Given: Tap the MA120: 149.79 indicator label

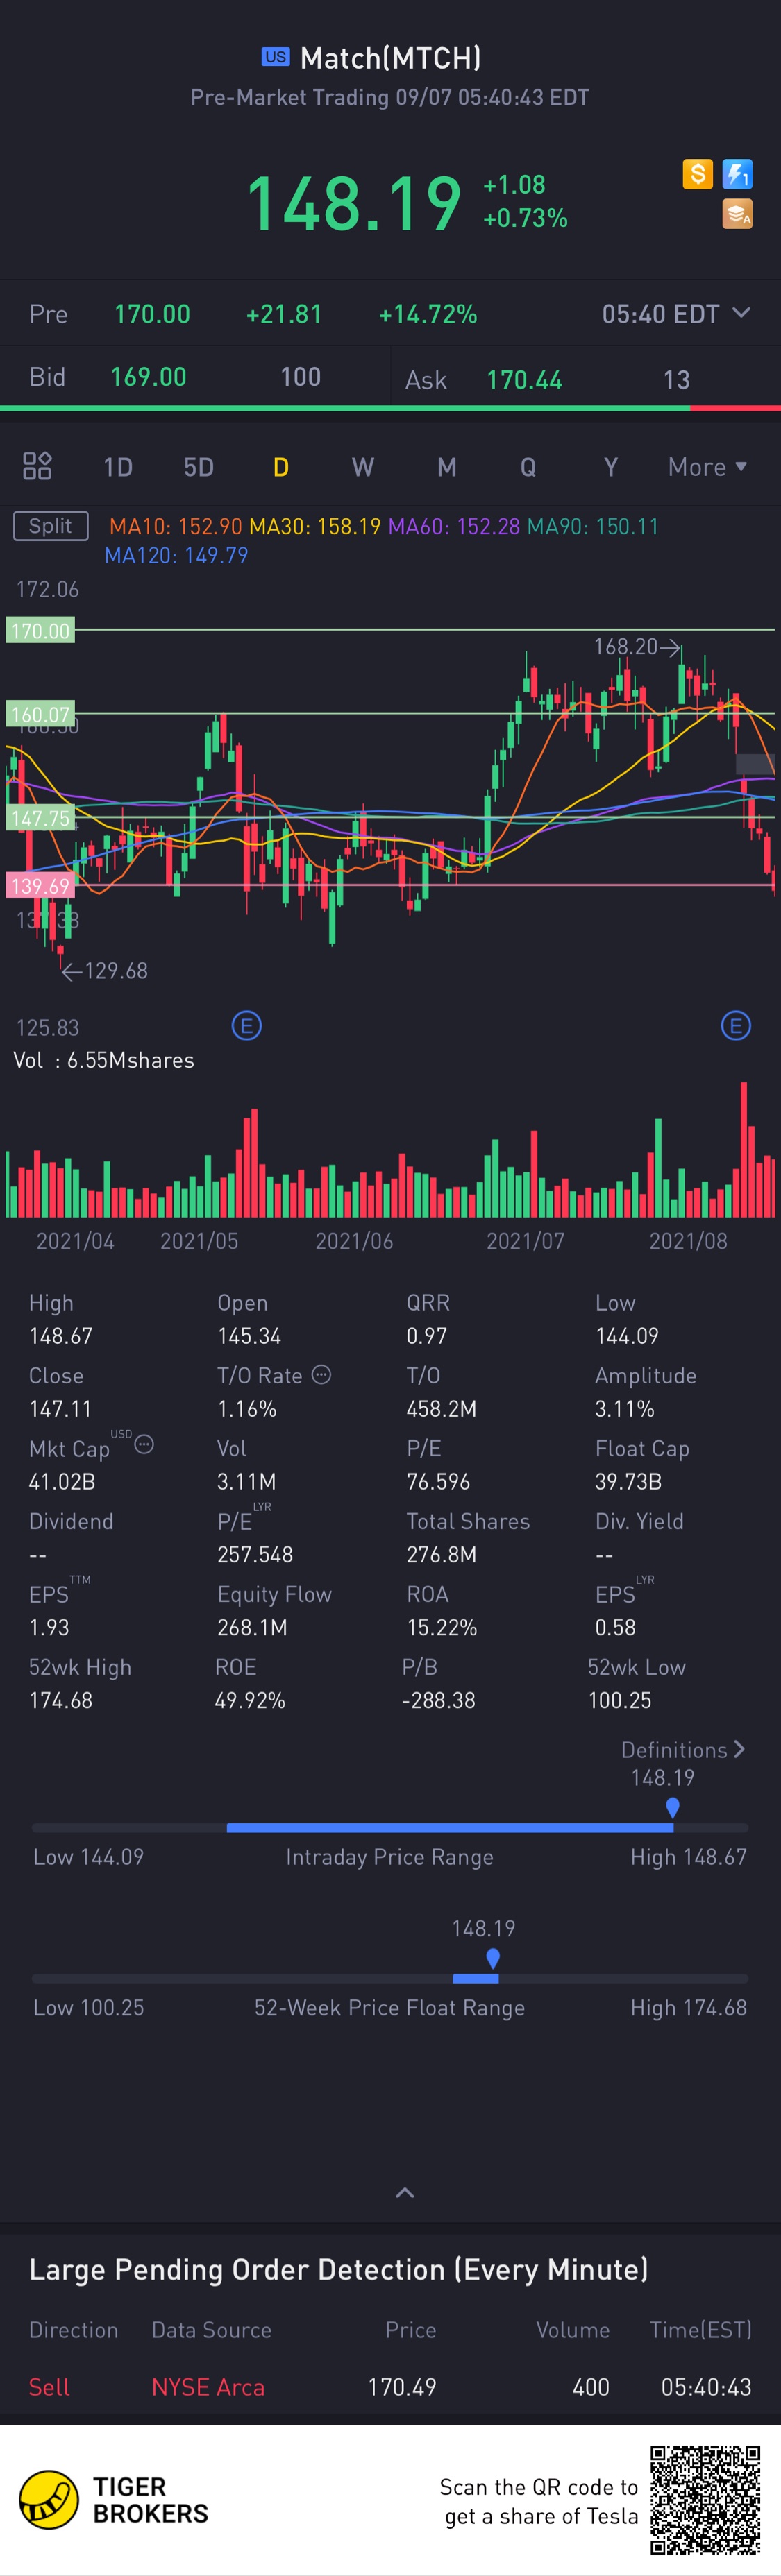Looking at the screenshot, I should click(x=176, y=555).
